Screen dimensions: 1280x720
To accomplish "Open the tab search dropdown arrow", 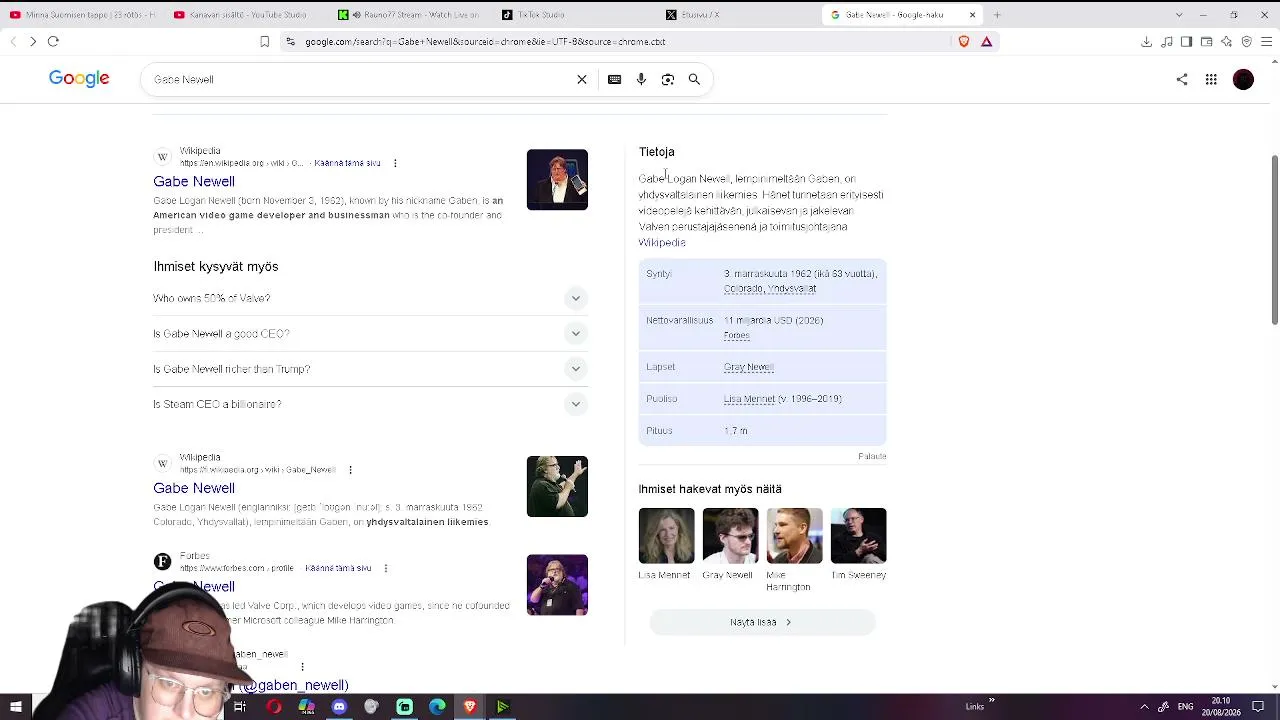I will click(x=1179, y=15).
